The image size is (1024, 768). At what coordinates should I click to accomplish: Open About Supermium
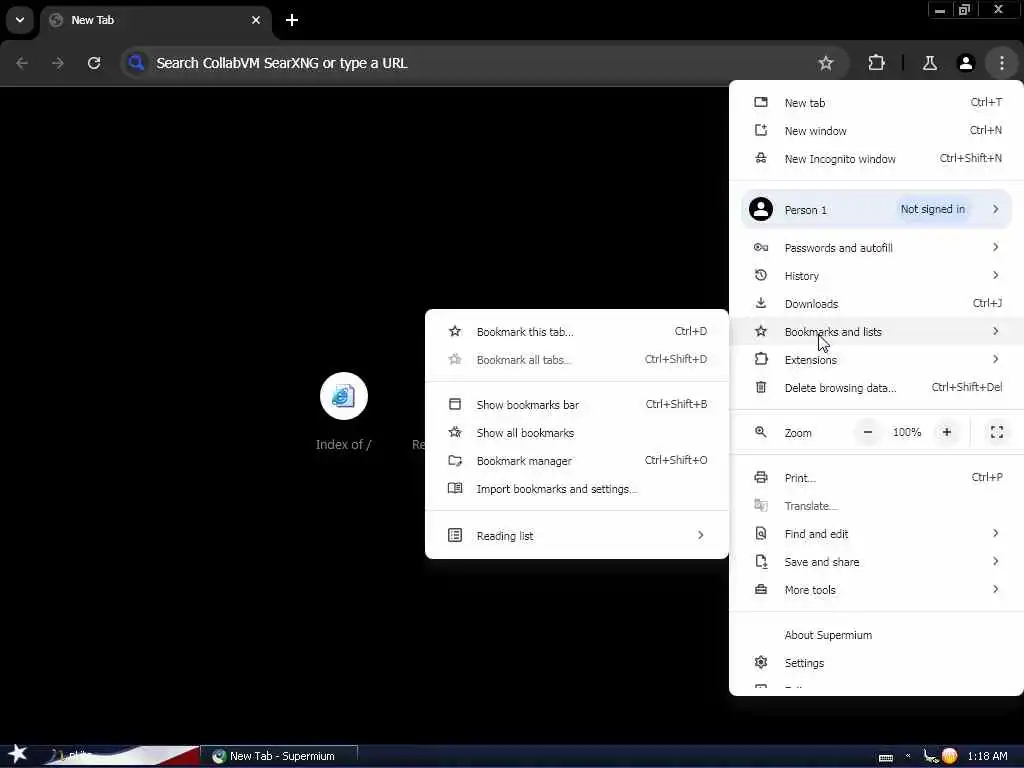click(876, 635)
